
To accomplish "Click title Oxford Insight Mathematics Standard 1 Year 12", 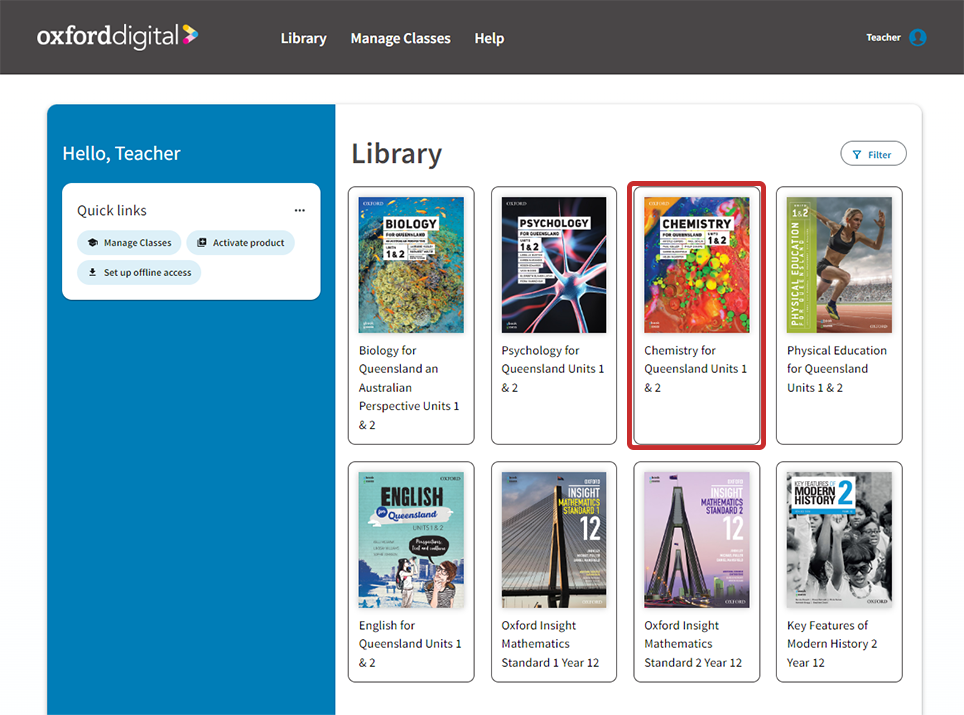I will coord(550,644).
